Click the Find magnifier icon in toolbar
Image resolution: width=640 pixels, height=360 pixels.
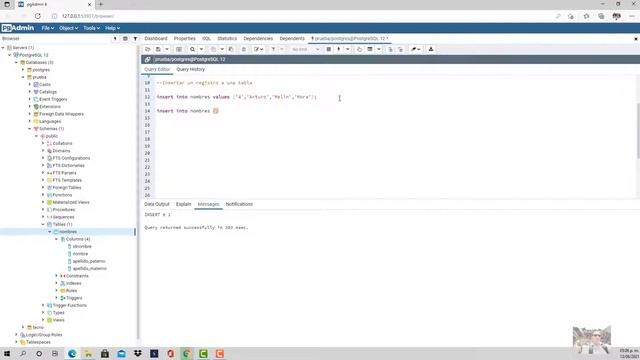click(192, 49)
